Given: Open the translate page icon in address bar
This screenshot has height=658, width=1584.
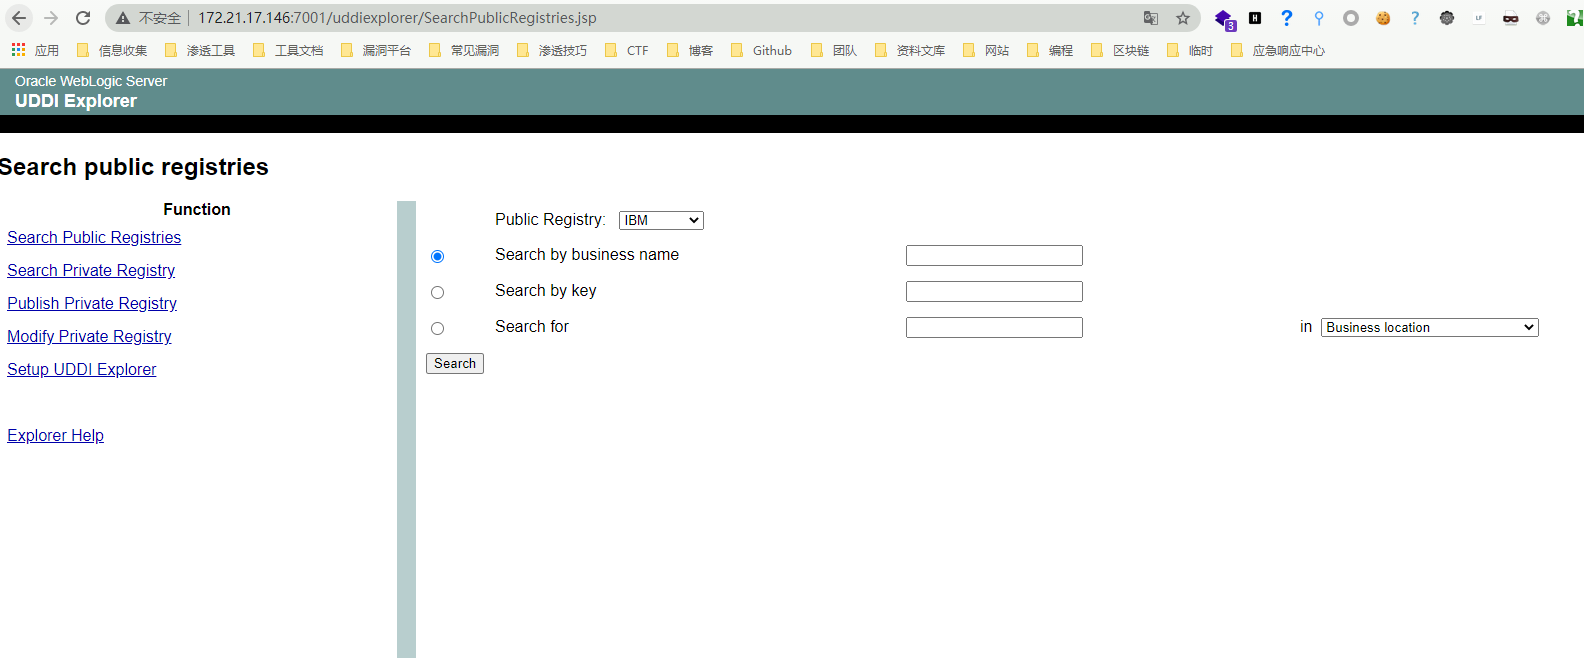Looking at the screenshot, I should coord(1151,18).
